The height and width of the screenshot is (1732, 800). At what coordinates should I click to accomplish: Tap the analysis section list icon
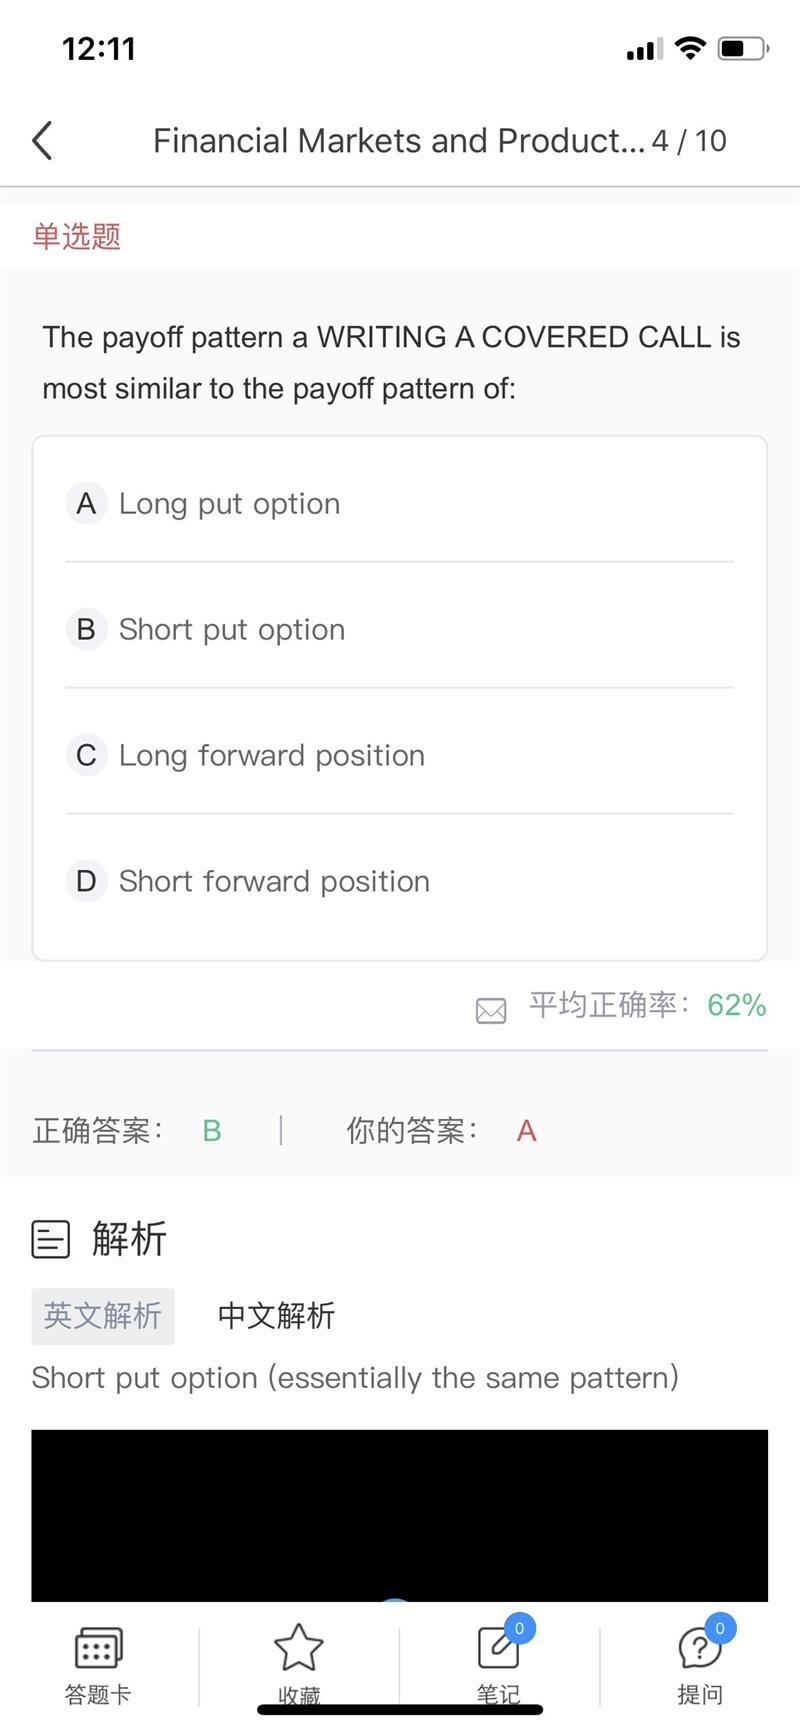(x=51, y=1239)
